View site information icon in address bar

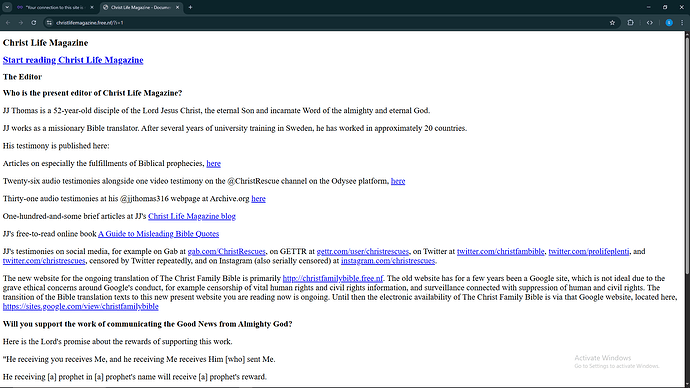click(49, 22)
